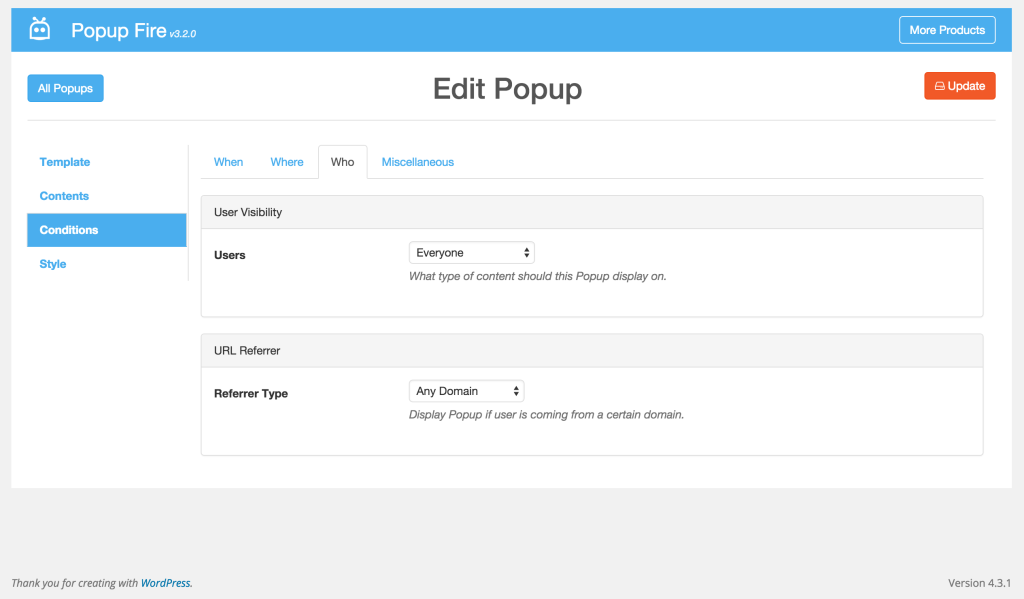Open the Miscellaneous tab
This screenshot has height=599, width=1024.
(x=417, y=162)
